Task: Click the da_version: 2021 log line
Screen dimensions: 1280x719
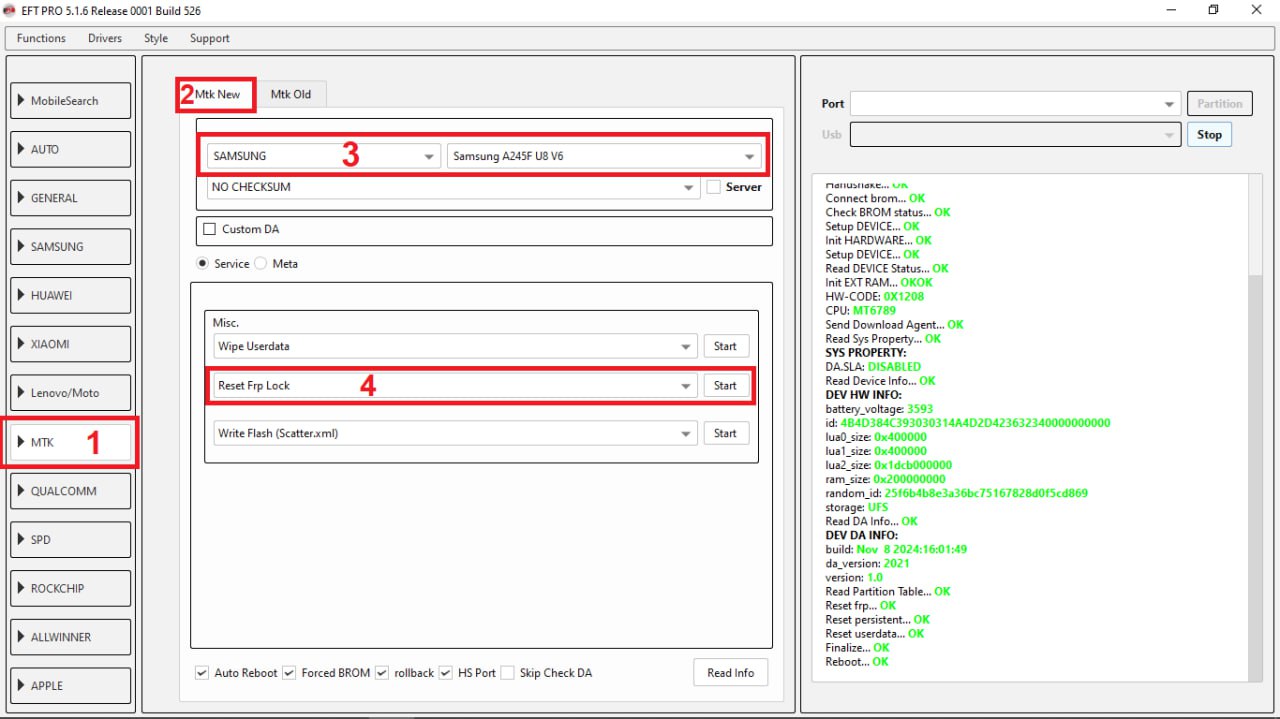Action: [868, 563]
